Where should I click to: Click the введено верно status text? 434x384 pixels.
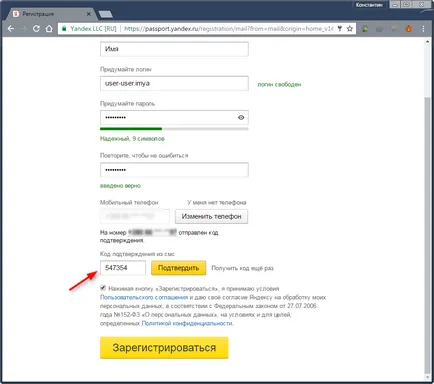tap(120, 185)
